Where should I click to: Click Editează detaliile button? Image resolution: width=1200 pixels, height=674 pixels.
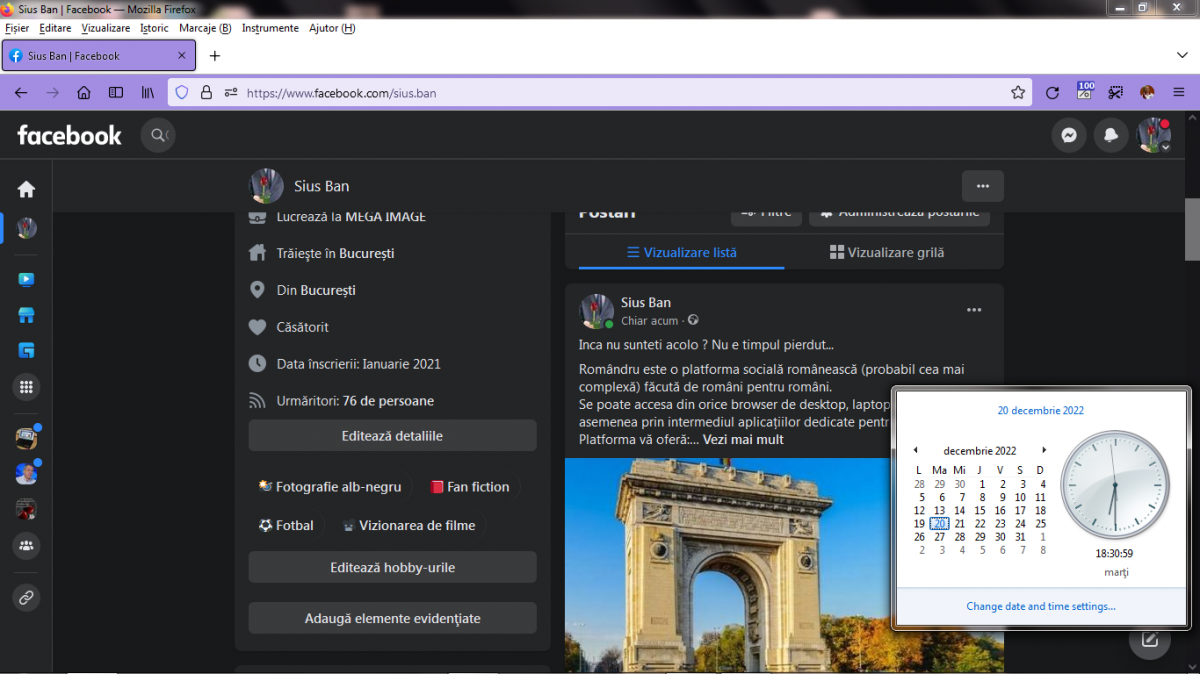click(392, 436)
